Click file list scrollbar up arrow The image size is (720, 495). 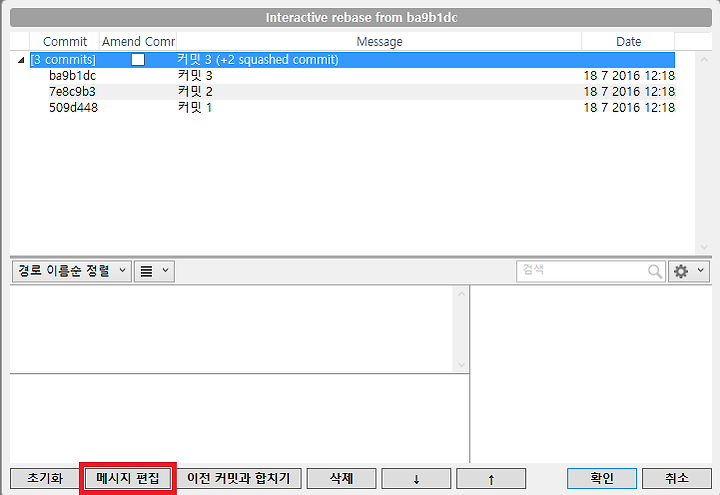coord(461,294)
